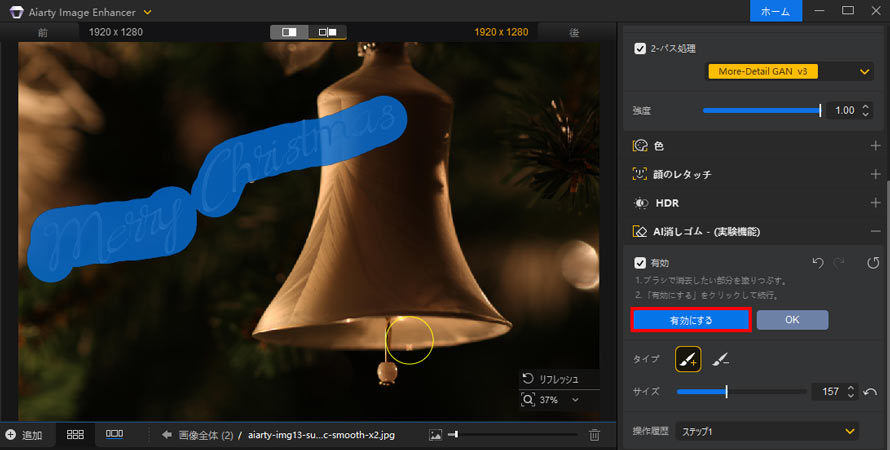Expand the HDR section
890x450 pixels.
point(875,203)
